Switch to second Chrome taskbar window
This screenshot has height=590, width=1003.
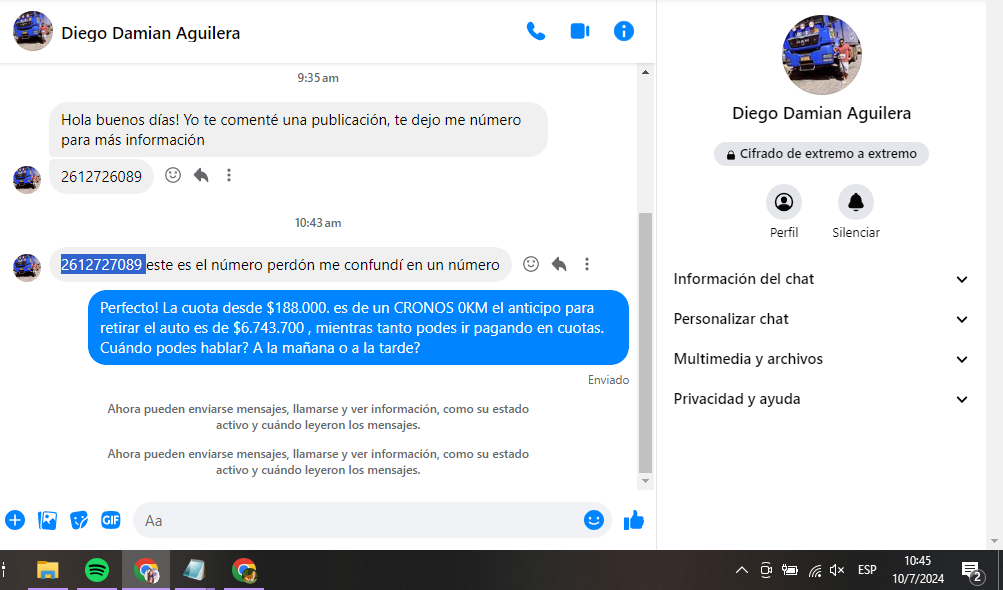click(244, 570)
